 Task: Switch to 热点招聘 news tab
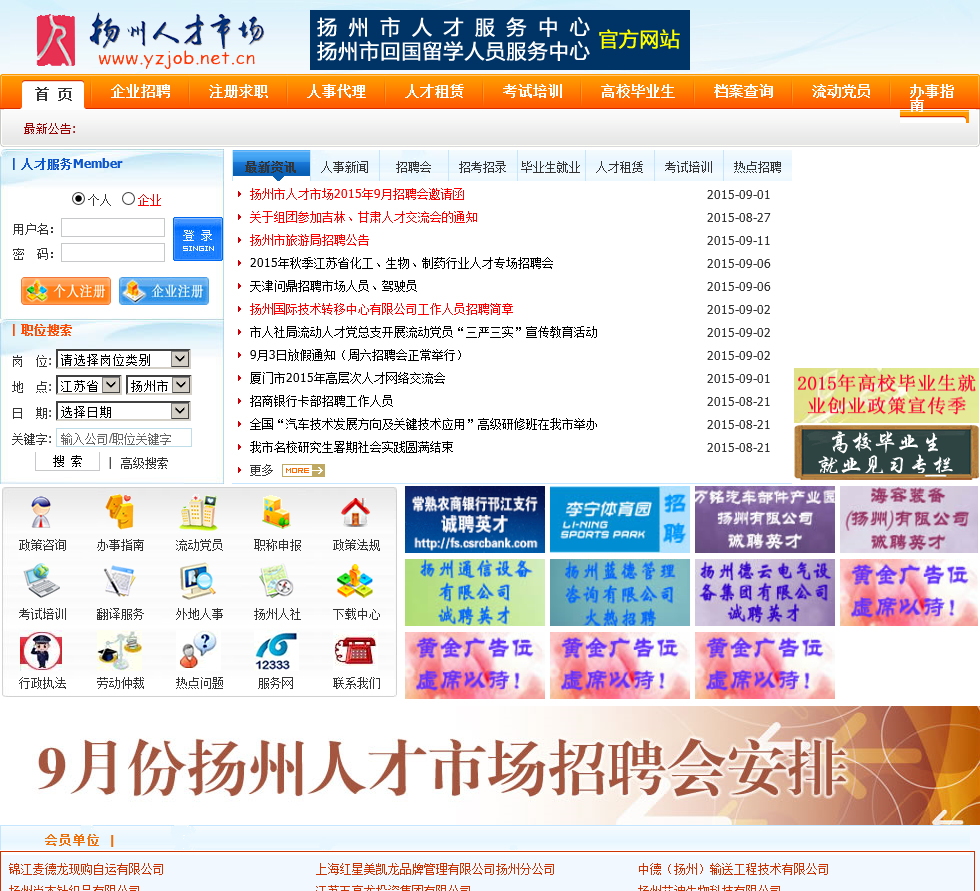tap(757, 167)
